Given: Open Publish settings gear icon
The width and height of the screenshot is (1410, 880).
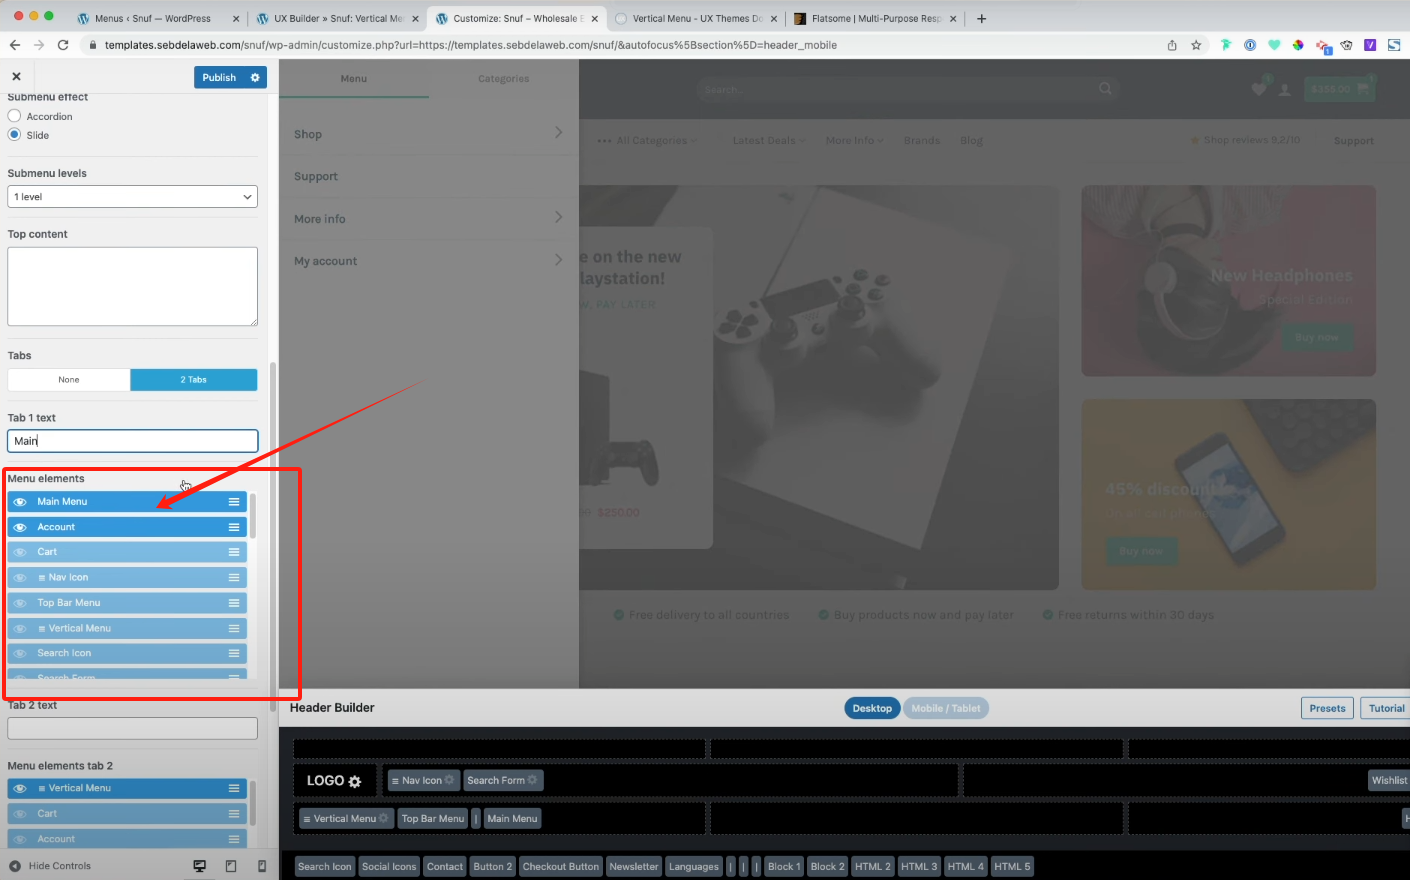Looking at the screenshot, I should 255,78.
